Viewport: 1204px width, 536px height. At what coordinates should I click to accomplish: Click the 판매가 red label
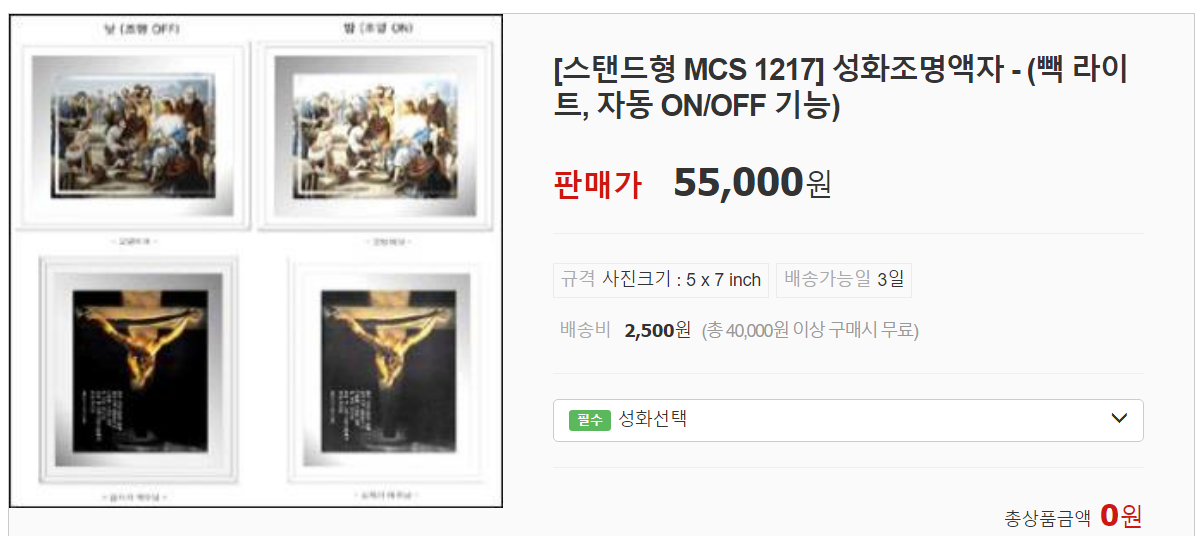(597, 185)
